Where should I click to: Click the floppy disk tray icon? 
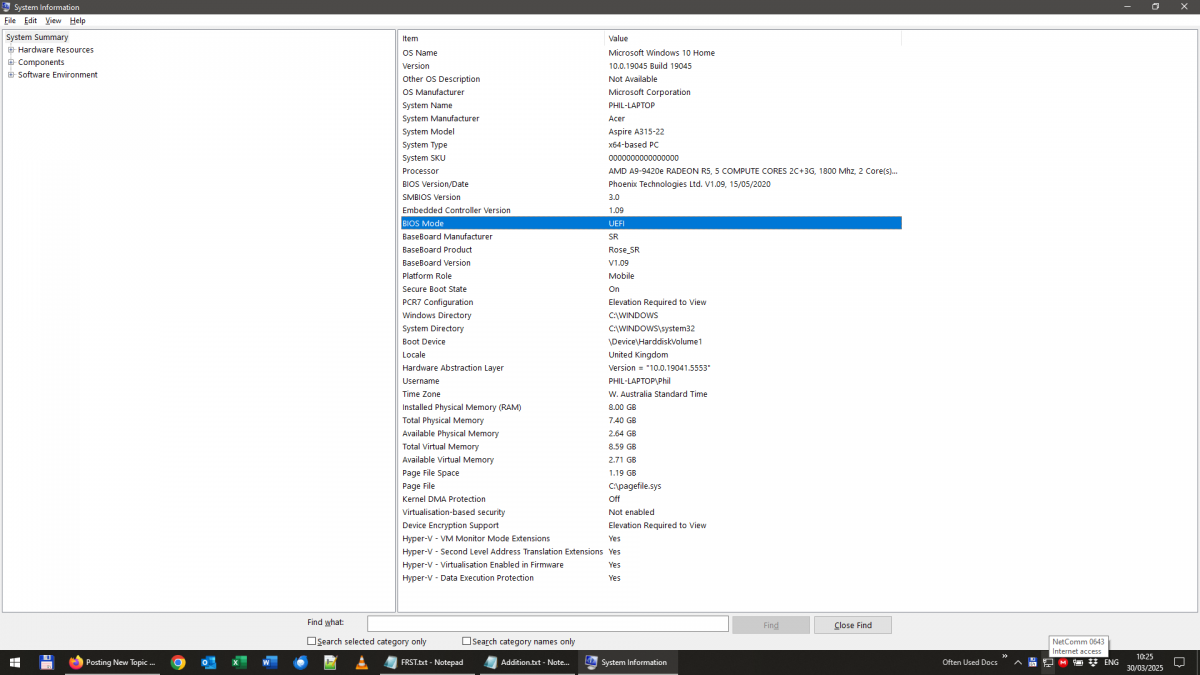click(x=1033, y=662)
